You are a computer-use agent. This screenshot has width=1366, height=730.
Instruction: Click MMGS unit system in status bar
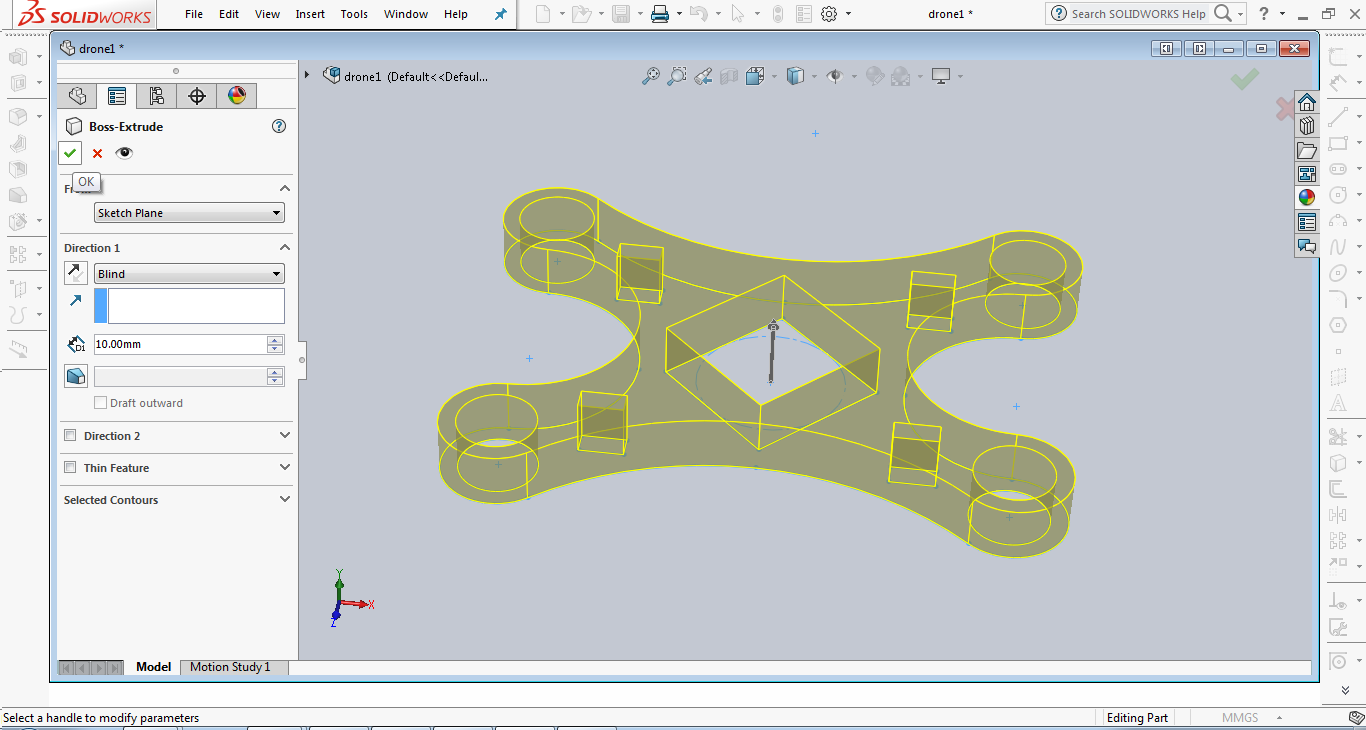click(x=1239, y=718)
